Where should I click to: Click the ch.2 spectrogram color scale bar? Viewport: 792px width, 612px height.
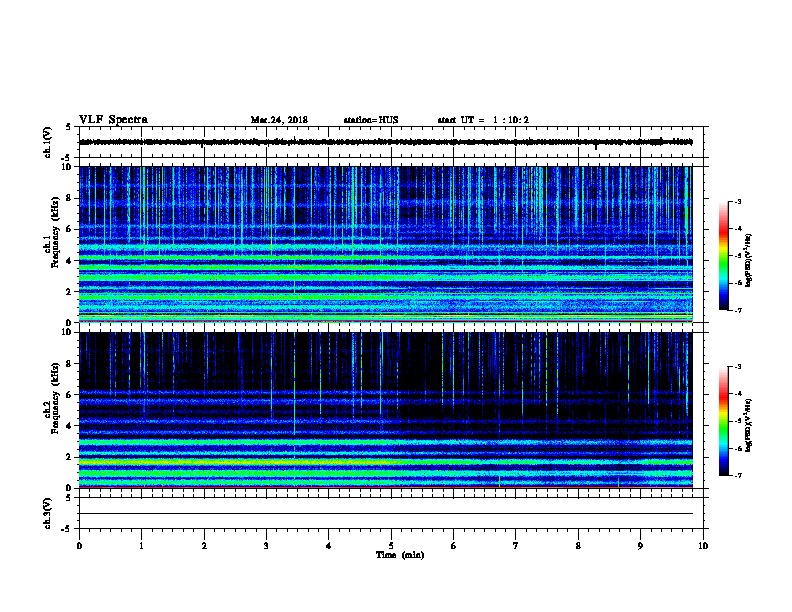click(x=723, y=421)
